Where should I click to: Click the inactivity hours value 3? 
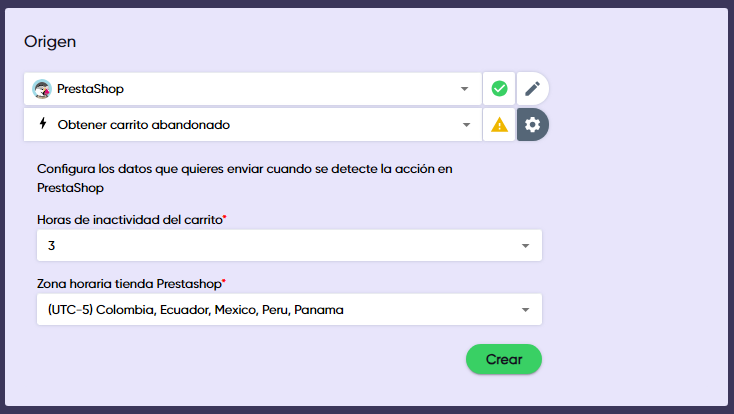(51, 245)
